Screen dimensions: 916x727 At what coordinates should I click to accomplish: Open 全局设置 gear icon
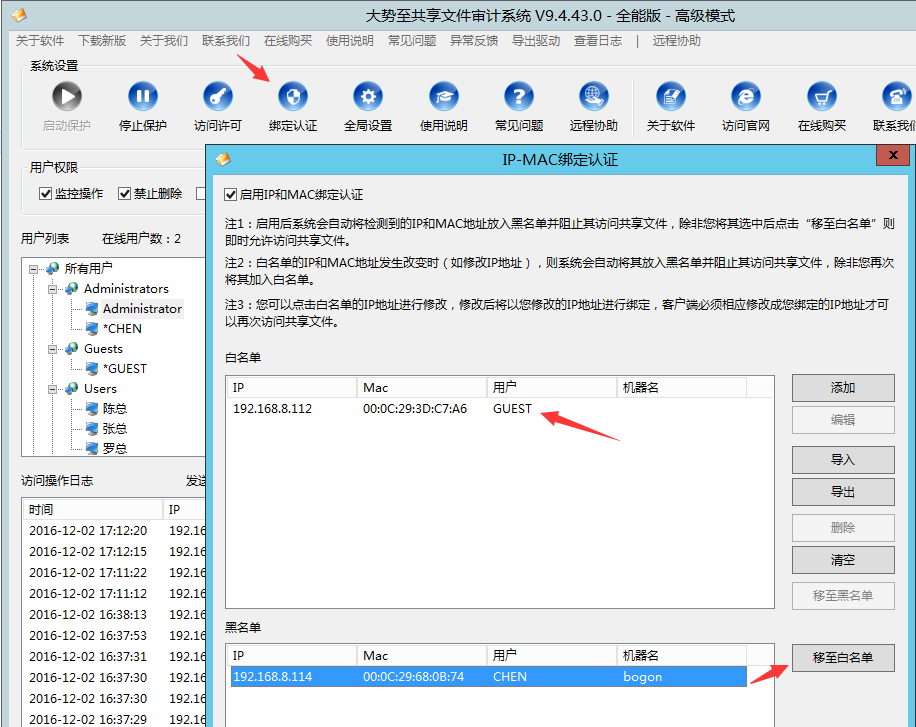pyautogui.click(x=368, y=97)
